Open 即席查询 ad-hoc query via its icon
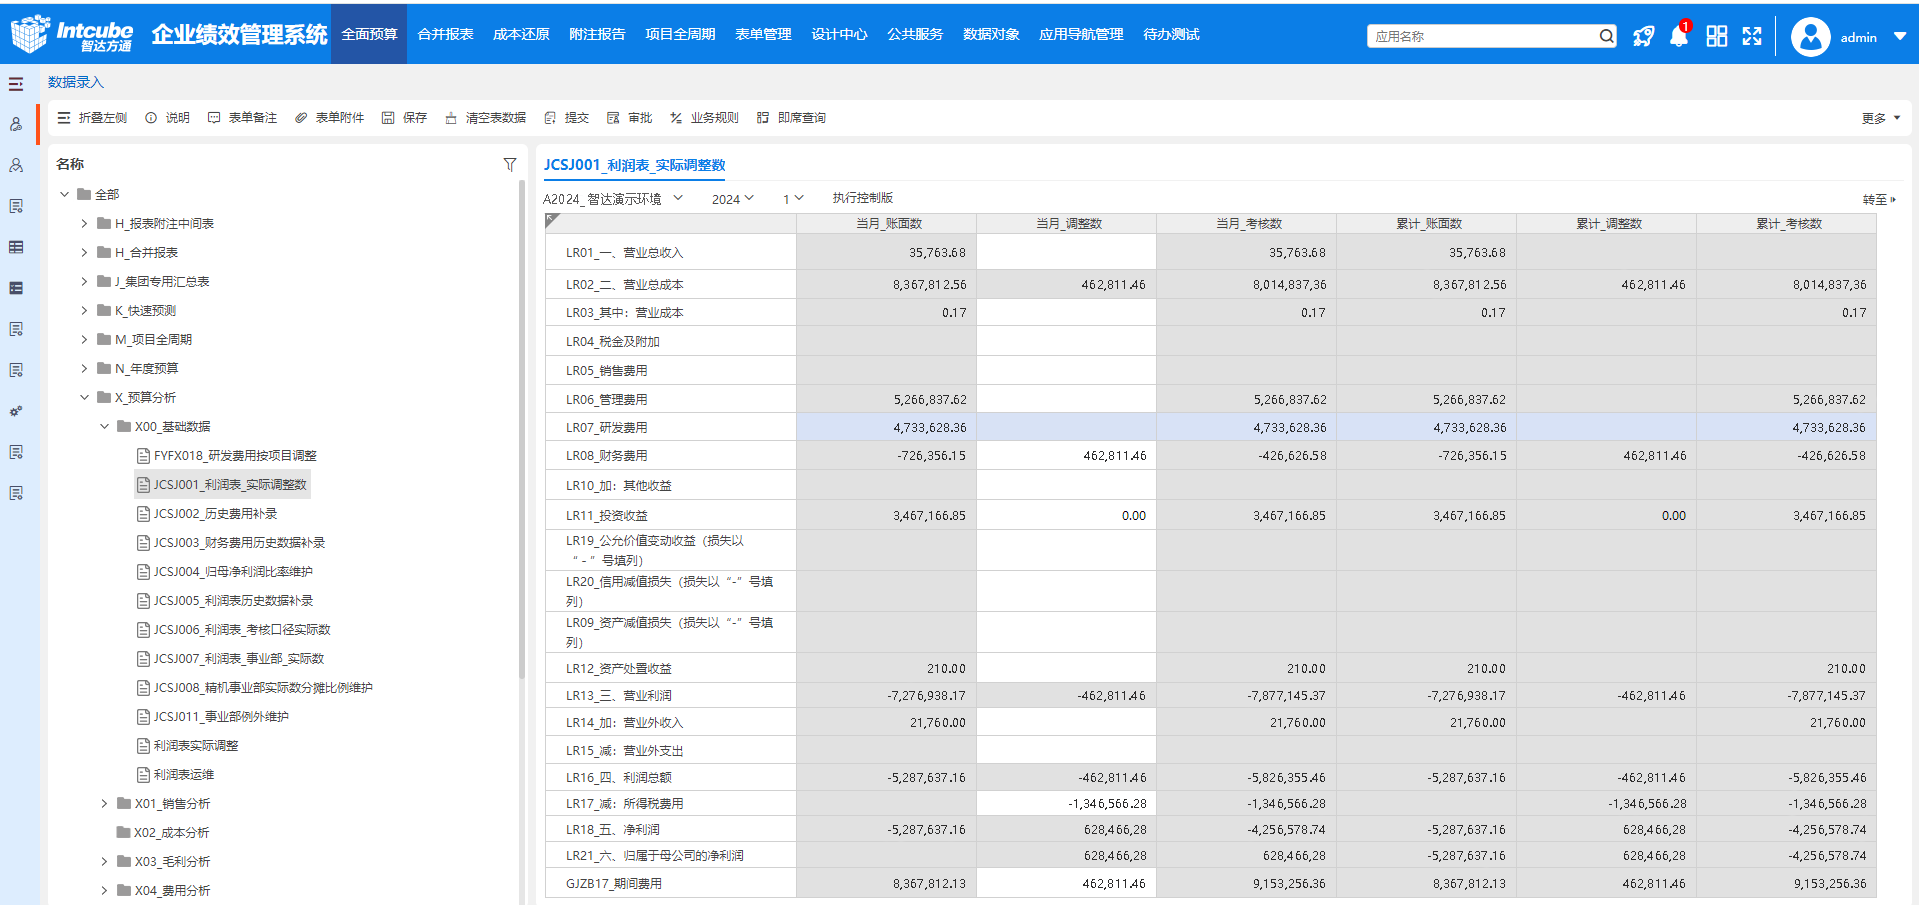1919x905 pixels. pyautogui.click(x=765, y=117)
